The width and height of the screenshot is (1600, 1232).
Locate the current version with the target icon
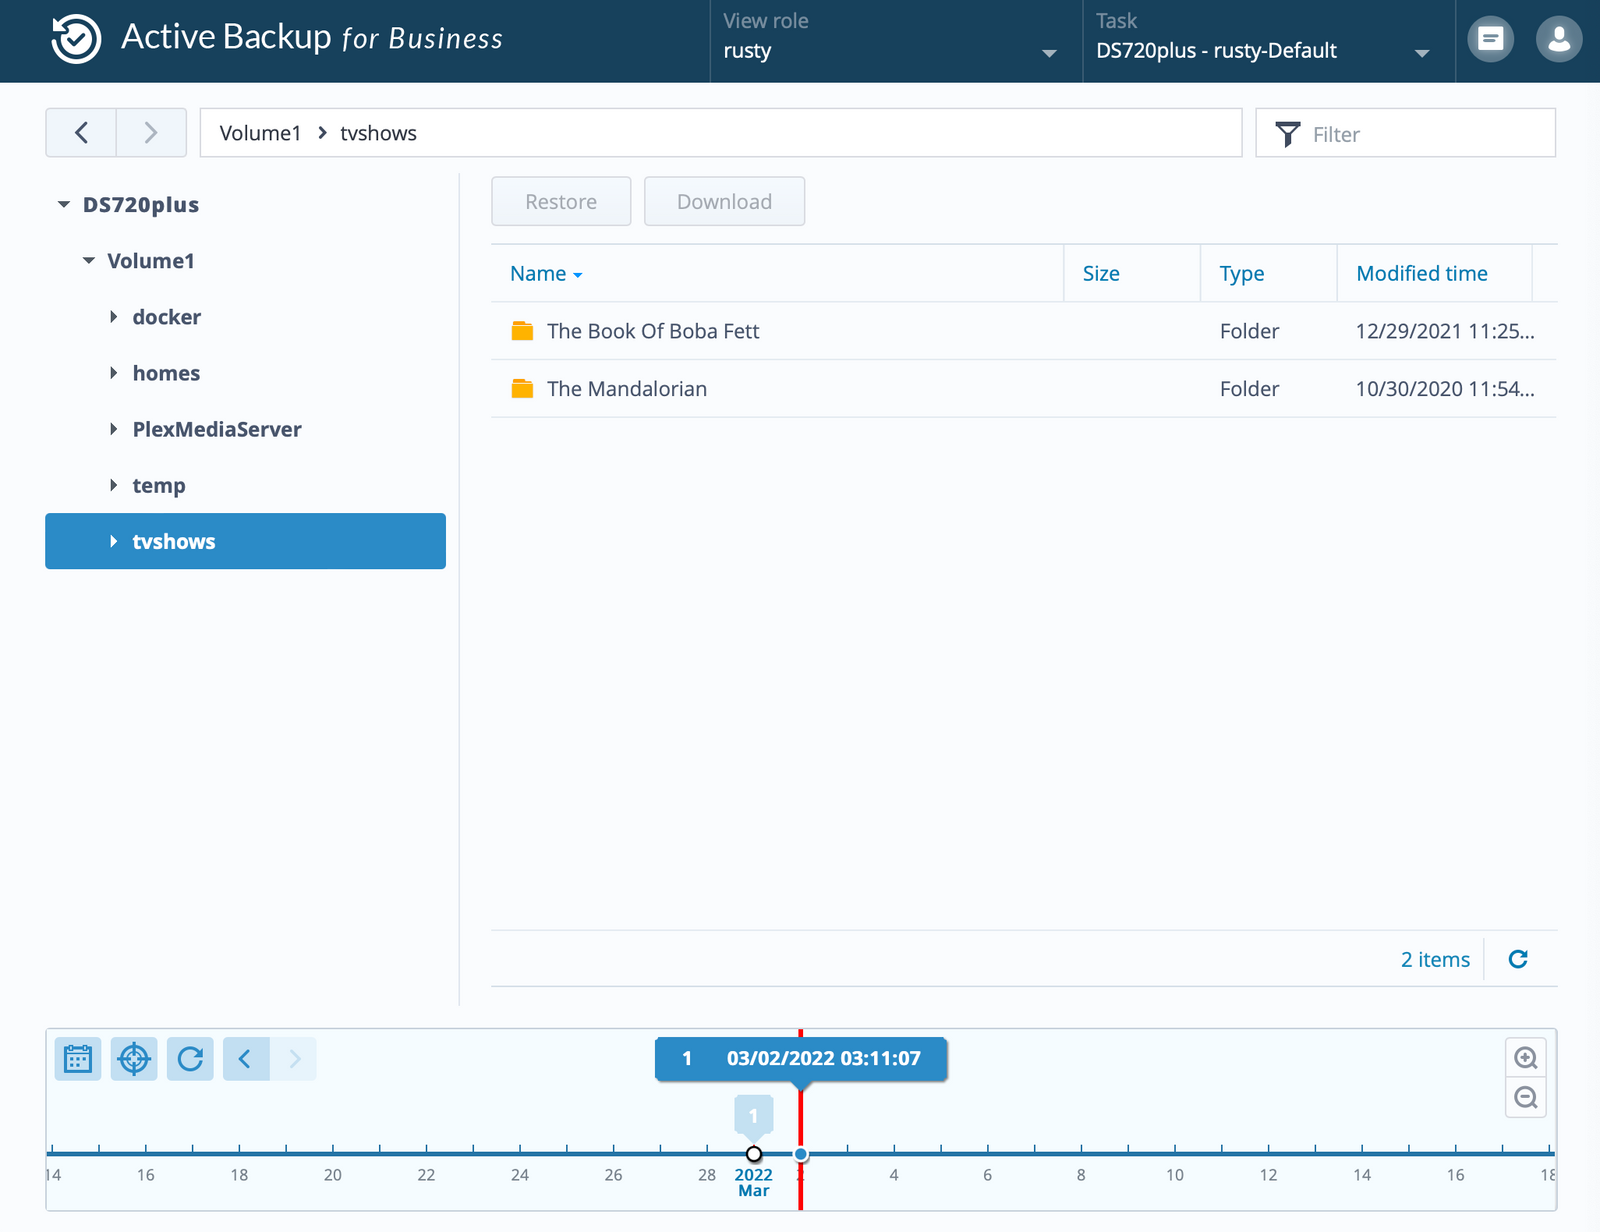click(134, 1058)
